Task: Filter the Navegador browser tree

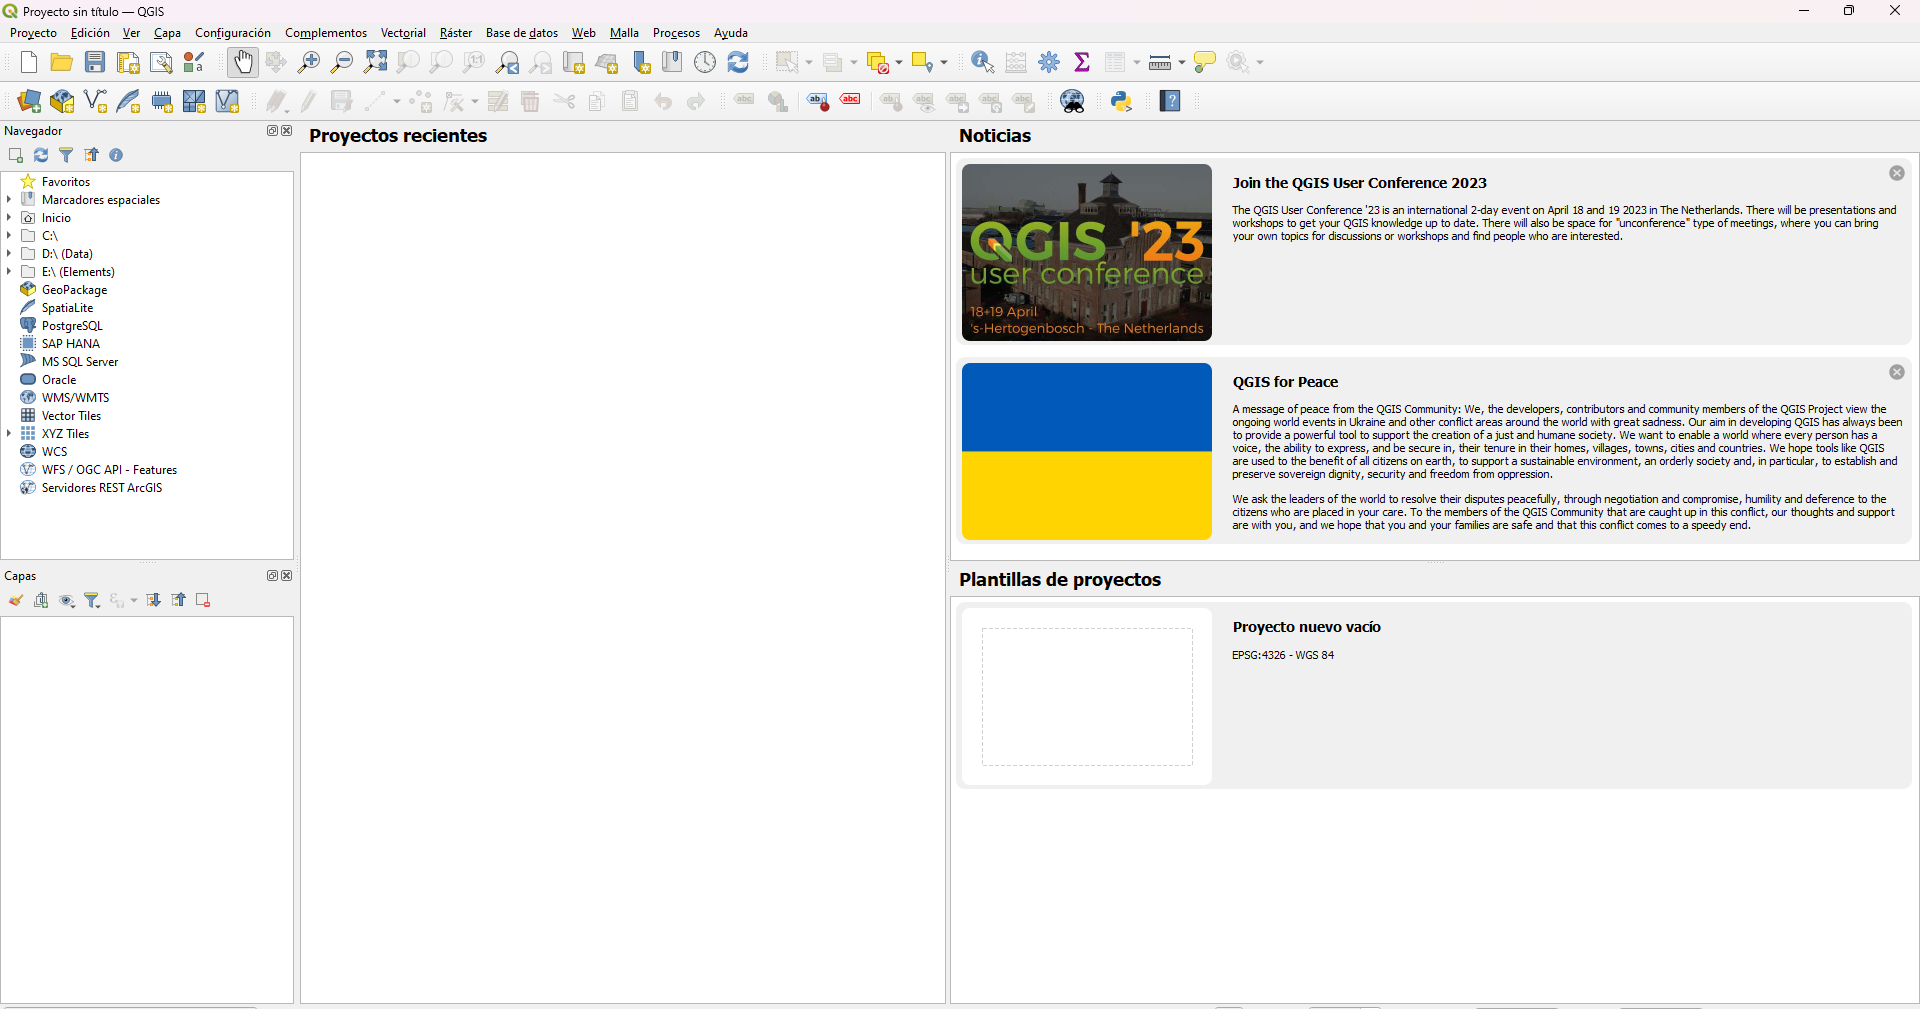Action: 66,155
